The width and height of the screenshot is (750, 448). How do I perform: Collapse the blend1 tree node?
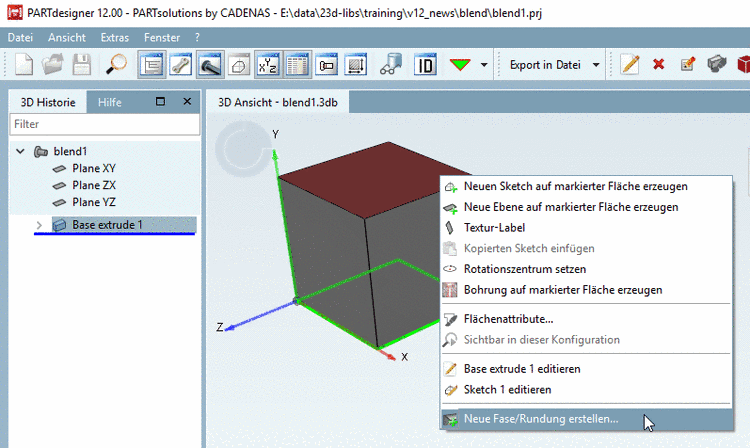20,151
